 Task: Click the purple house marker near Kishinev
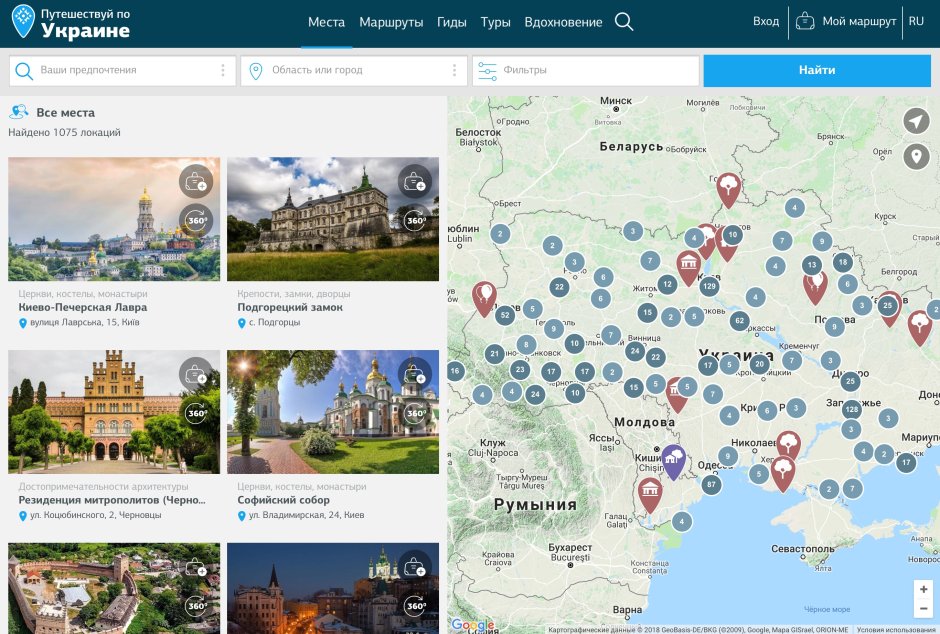point(673,461)
